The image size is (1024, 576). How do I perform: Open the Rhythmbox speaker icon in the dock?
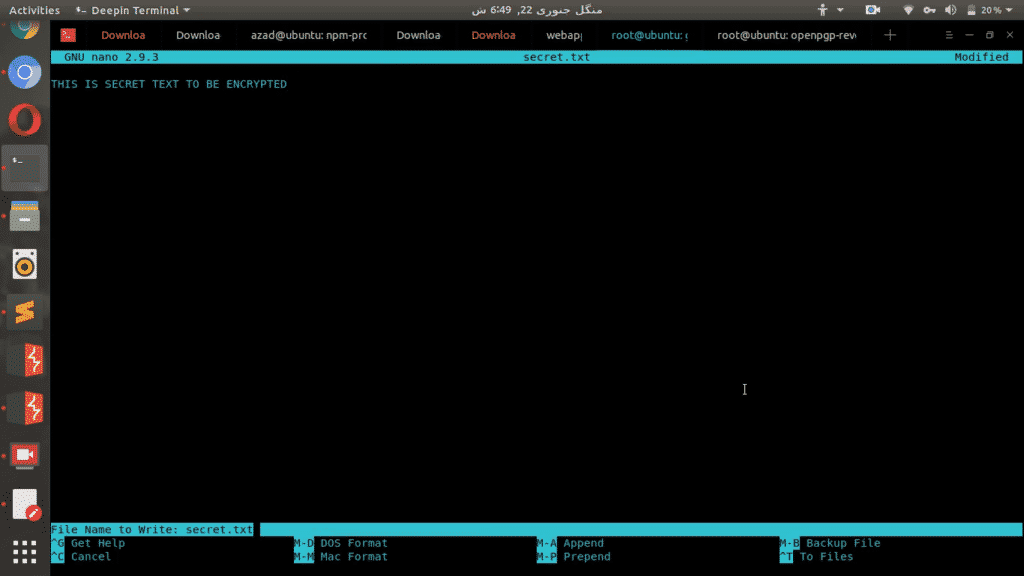click(x=24, y=262)
